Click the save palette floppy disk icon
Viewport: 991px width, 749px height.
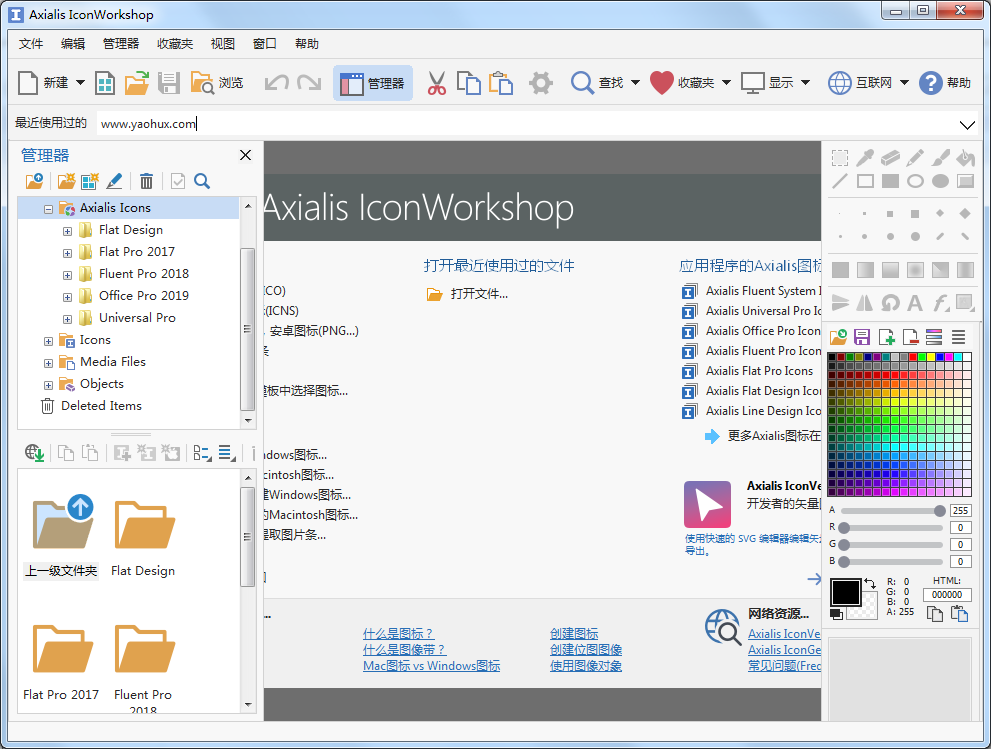point(862,338)
